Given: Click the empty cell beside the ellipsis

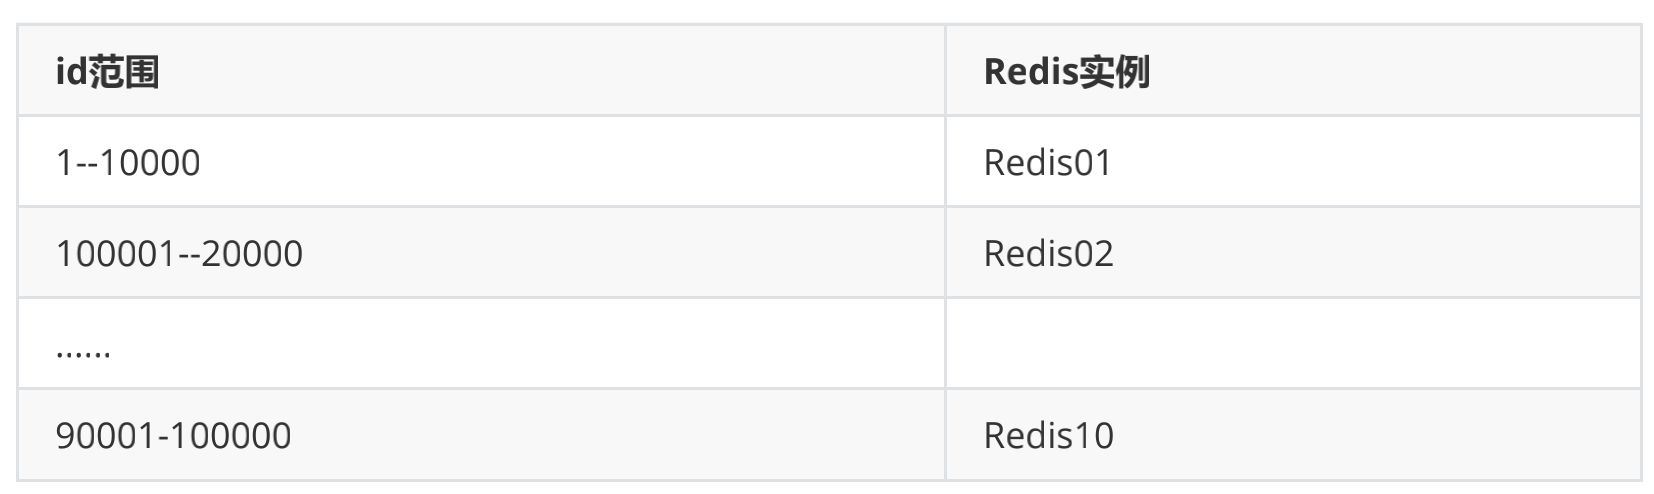Looking at the screenshot, I should click(1292, 344).
